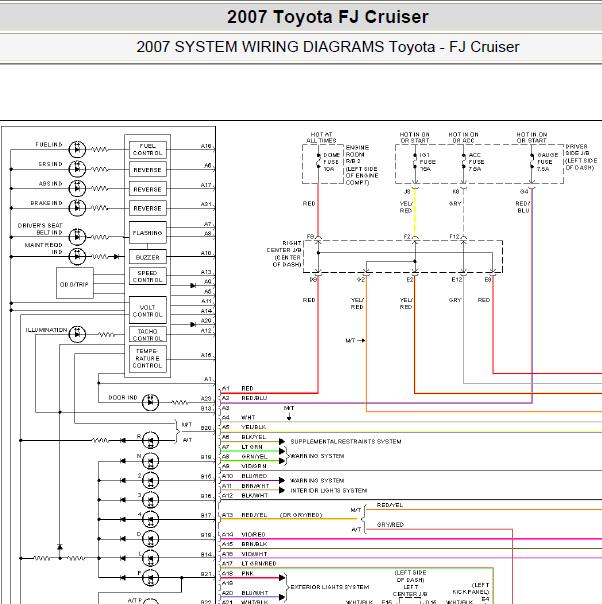Click 'SUPPLEMENTAL RESTRAINTS SYSTEM' text
602x604 pixels.
tap(346, 441)
